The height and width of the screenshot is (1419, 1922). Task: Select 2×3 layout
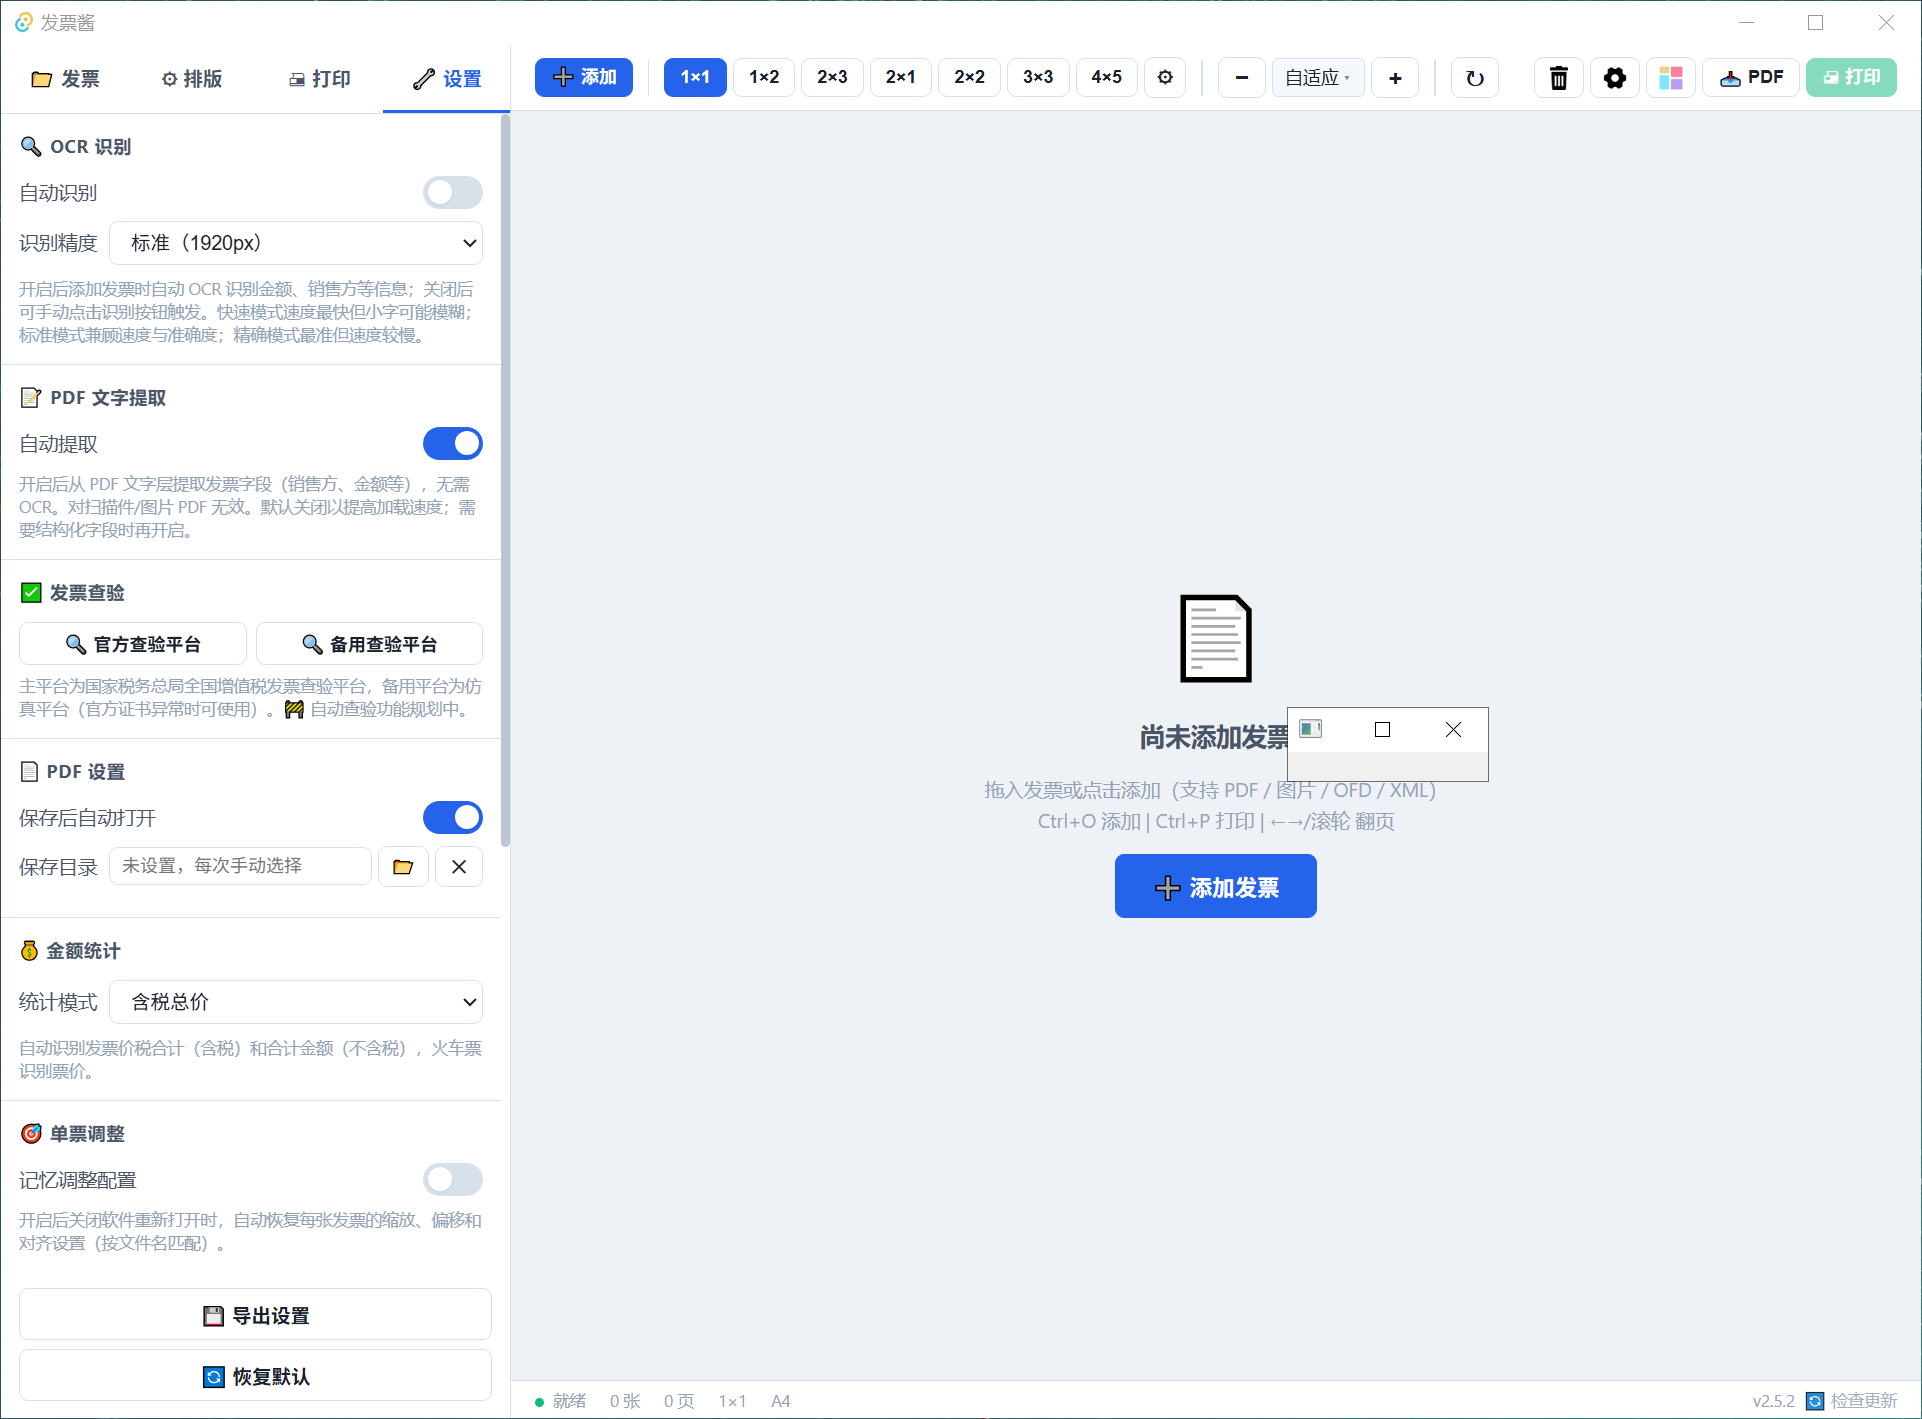pyautogui.click(x=832, y=77)
